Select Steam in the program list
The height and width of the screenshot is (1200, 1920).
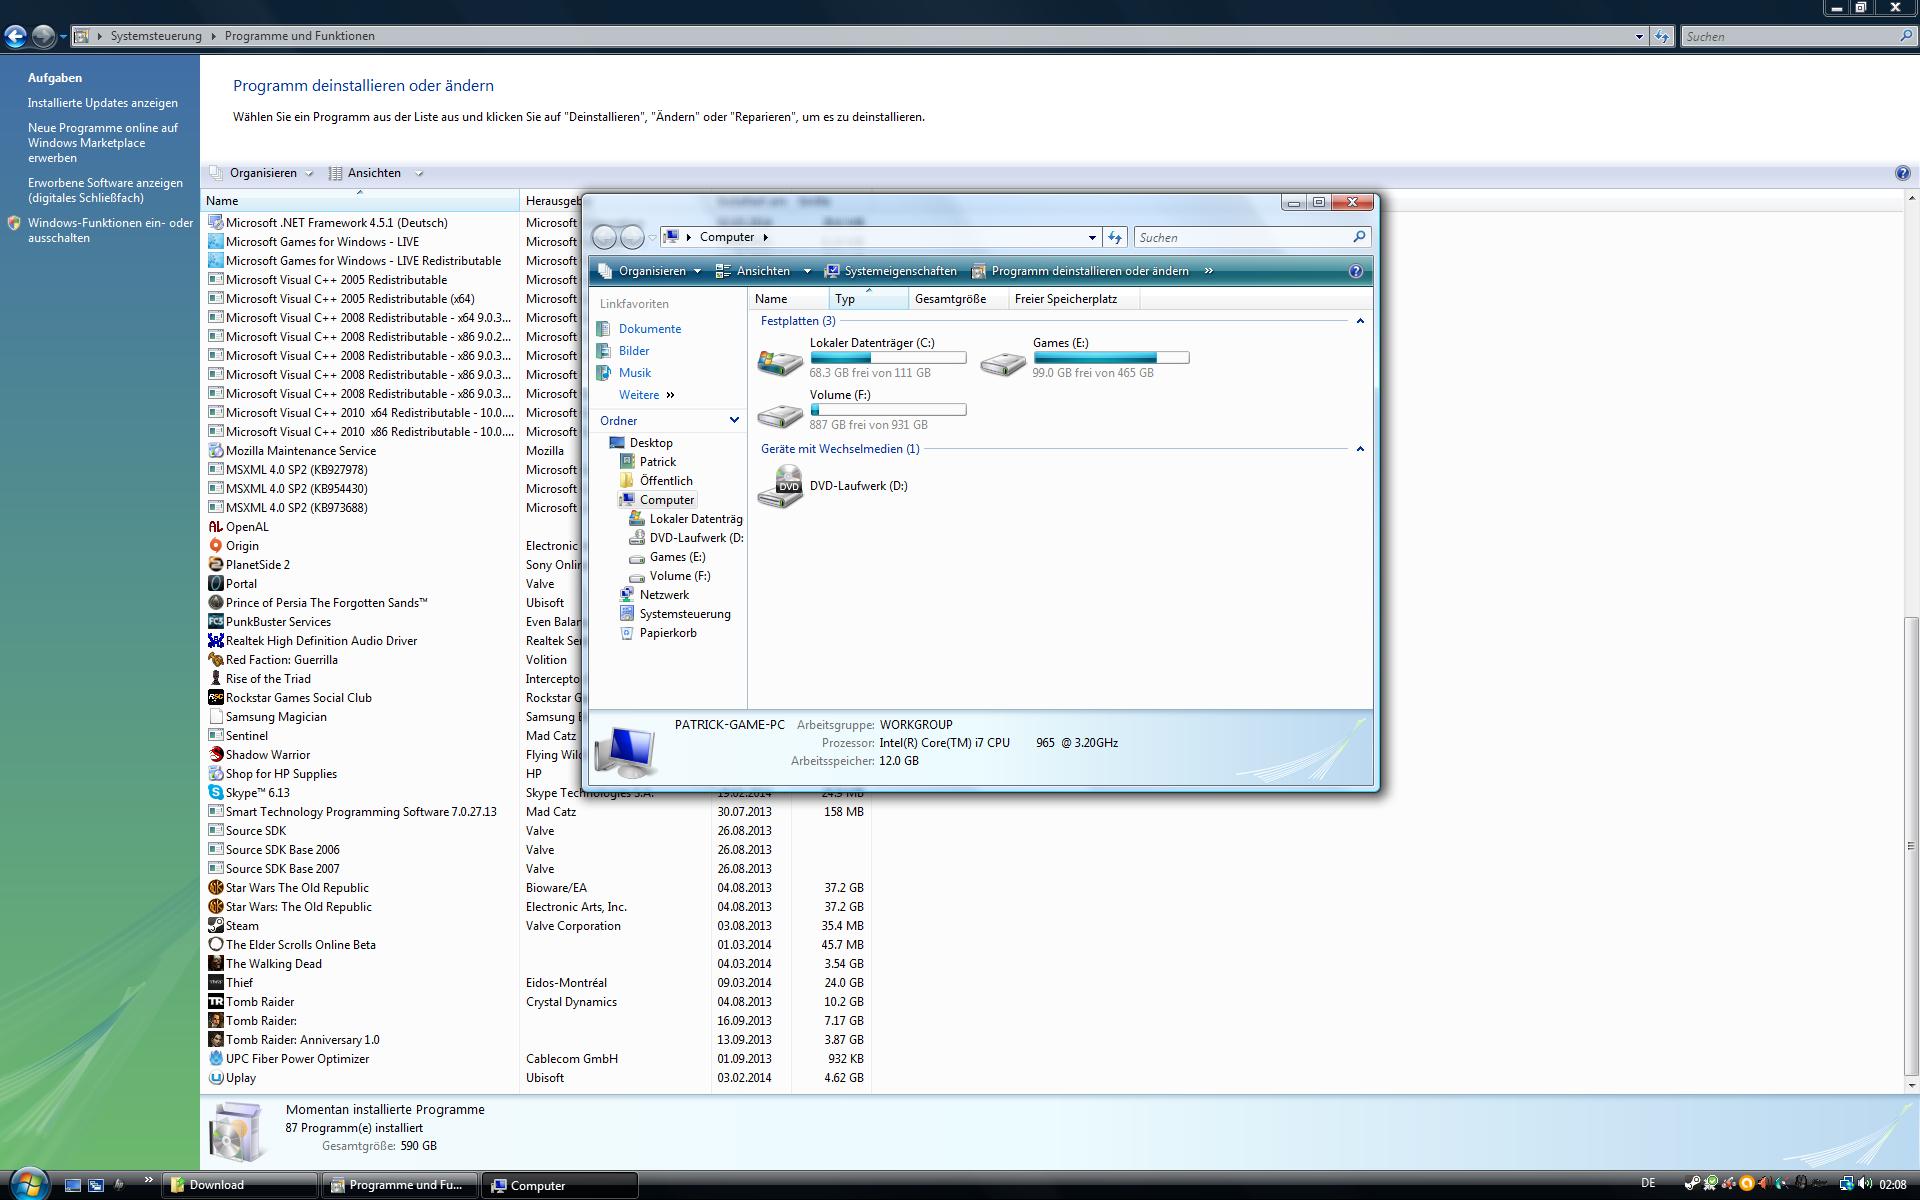pyautogui.click(x=242, y=926)
